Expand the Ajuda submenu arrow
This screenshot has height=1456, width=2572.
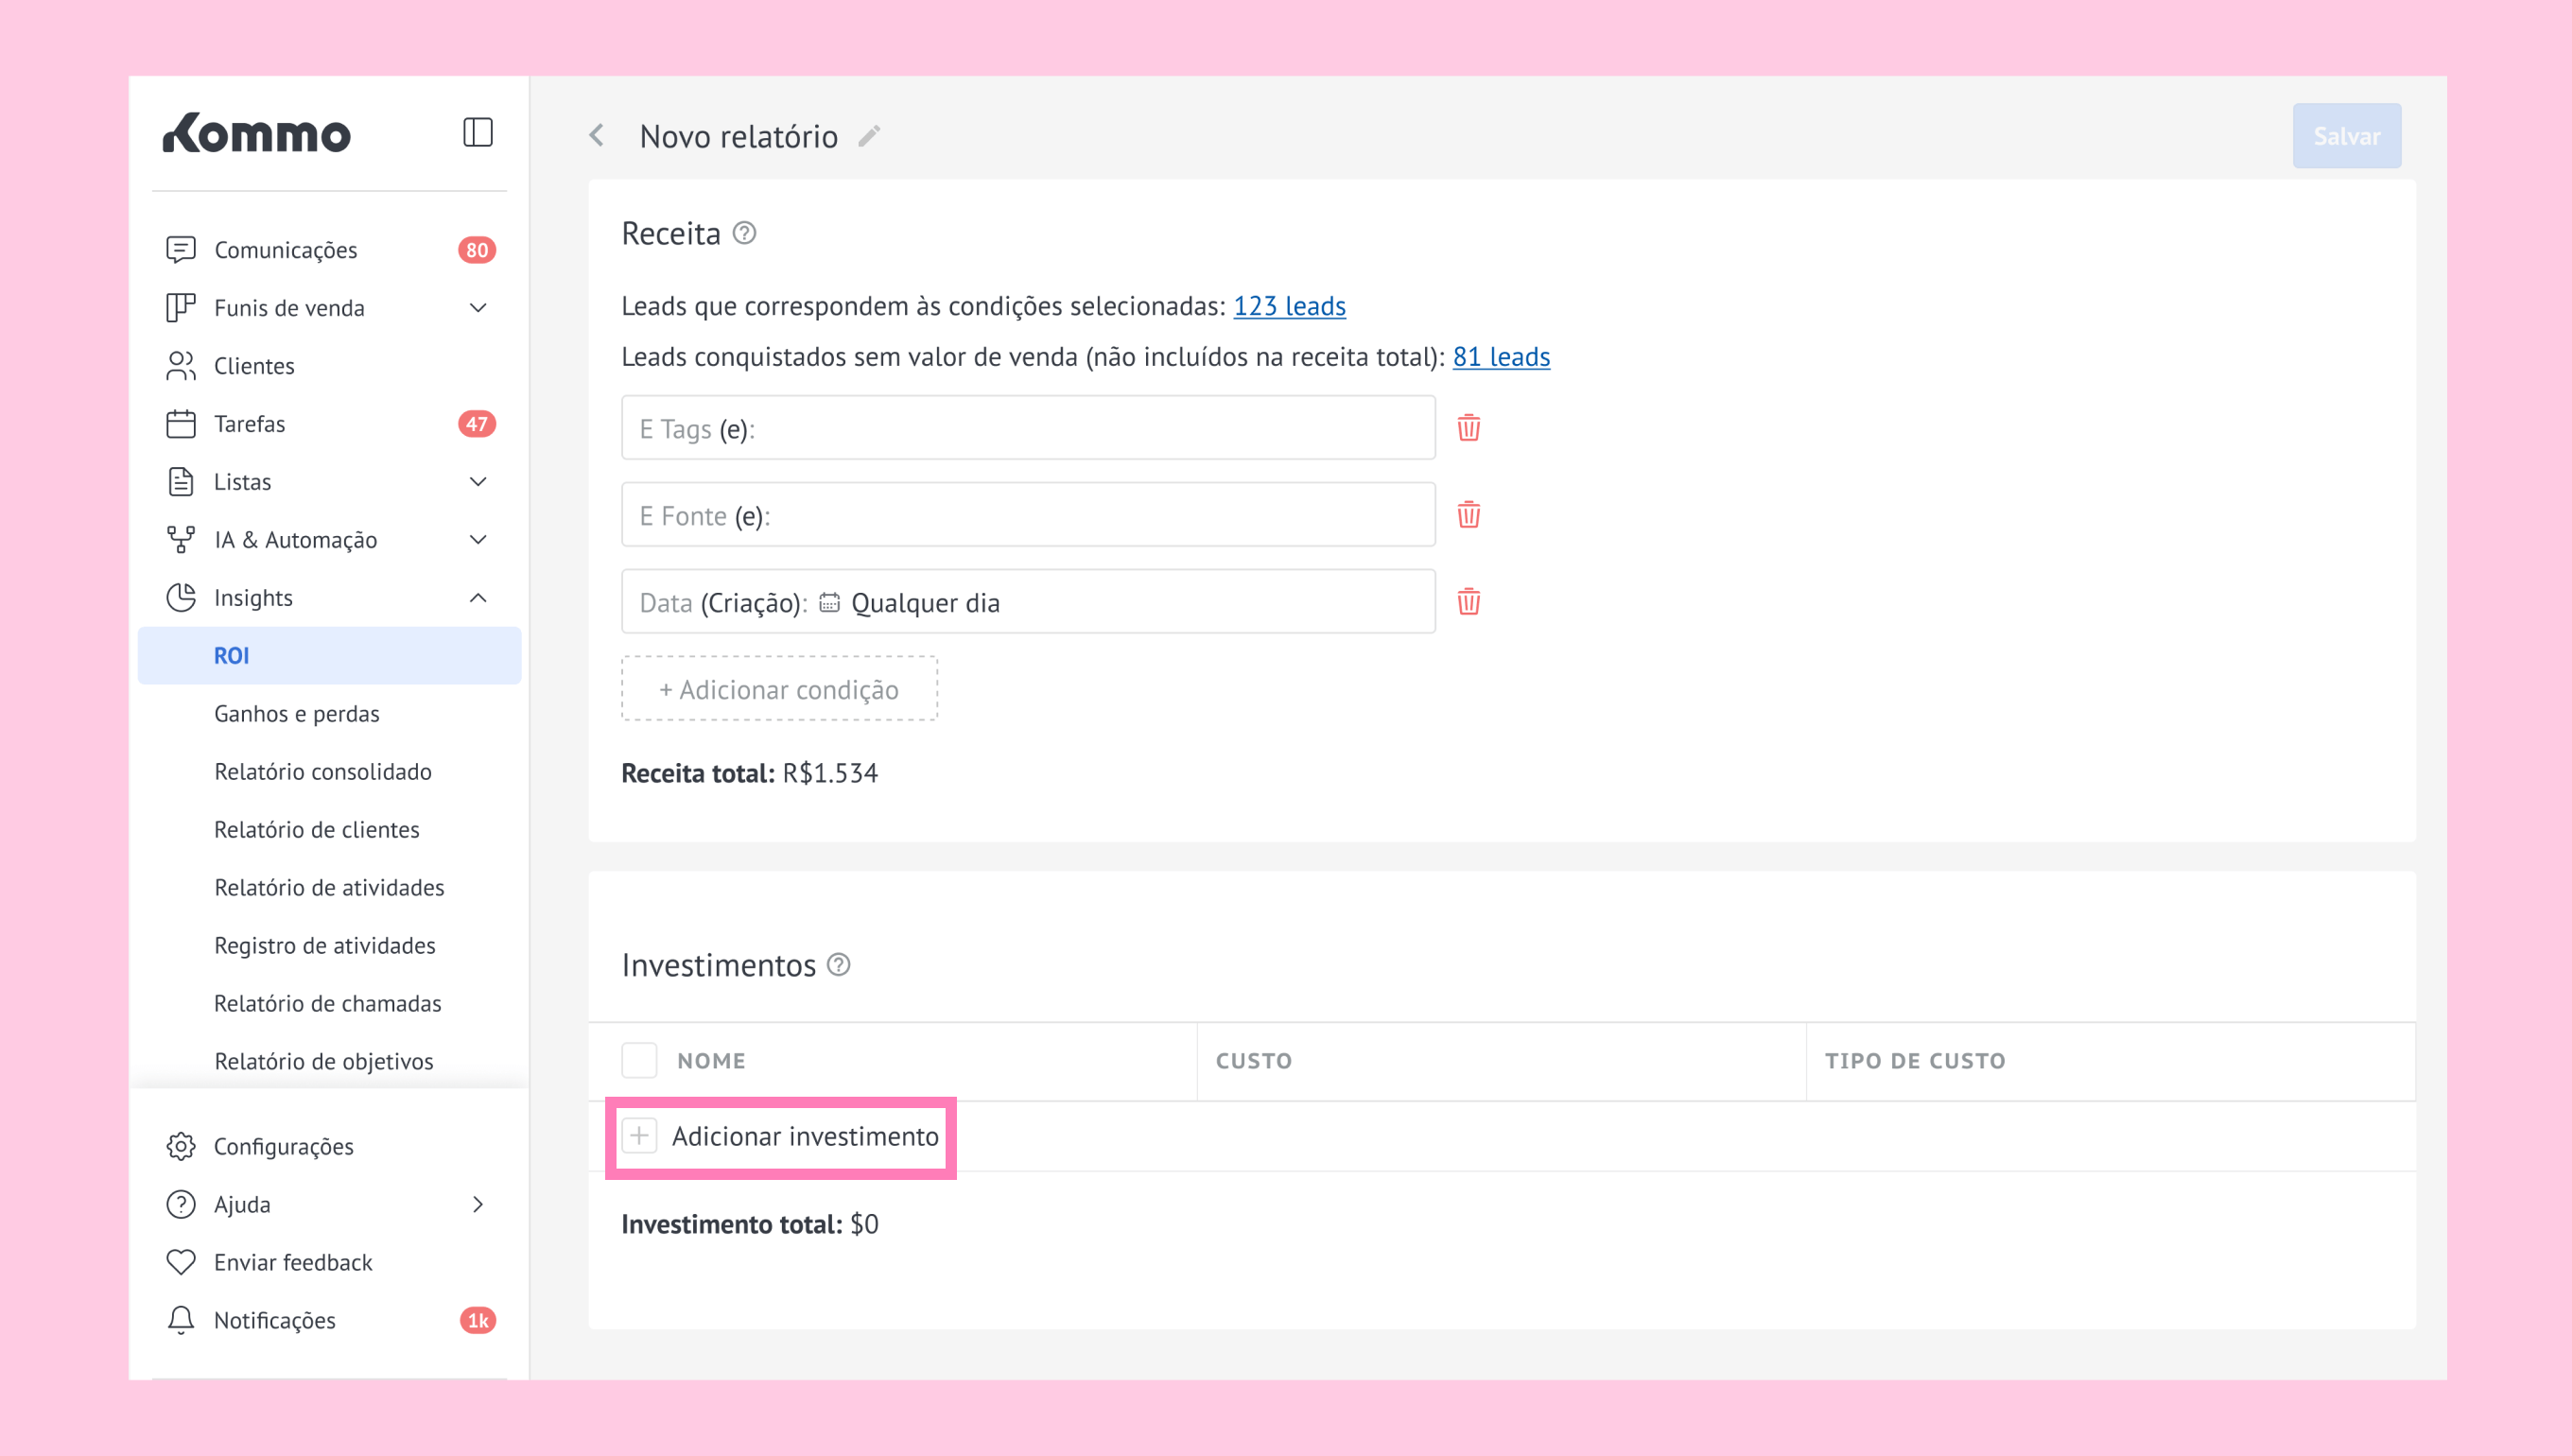[478, 1204]
